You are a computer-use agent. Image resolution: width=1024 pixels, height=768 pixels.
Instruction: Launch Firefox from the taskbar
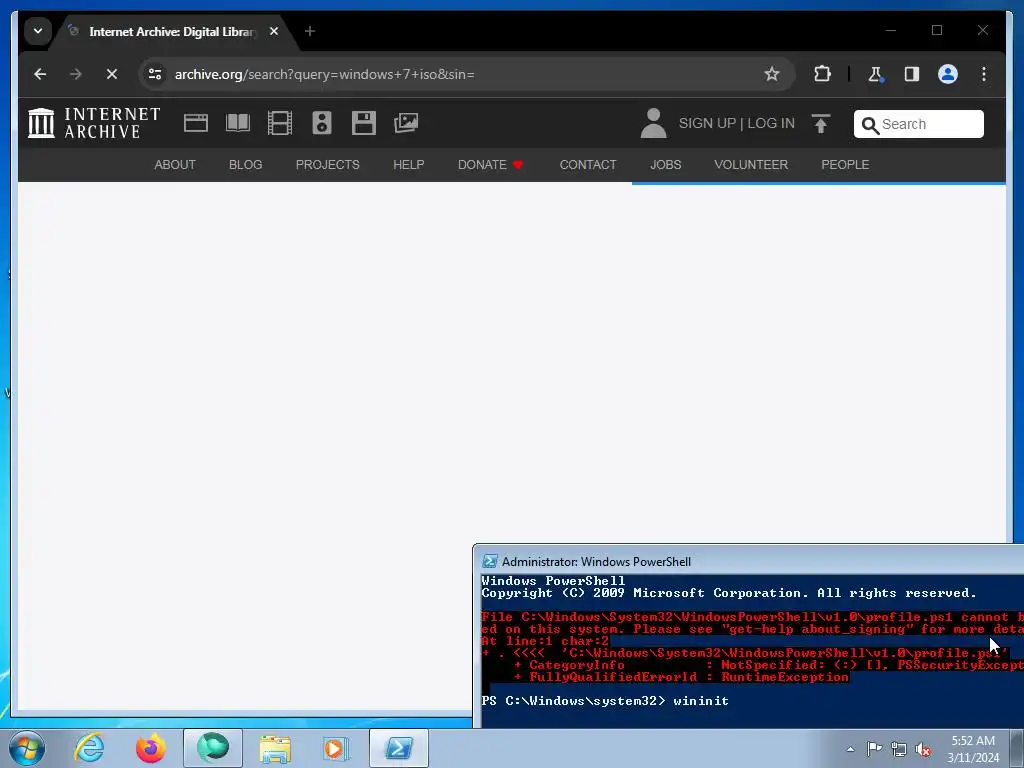coord(151,748)
